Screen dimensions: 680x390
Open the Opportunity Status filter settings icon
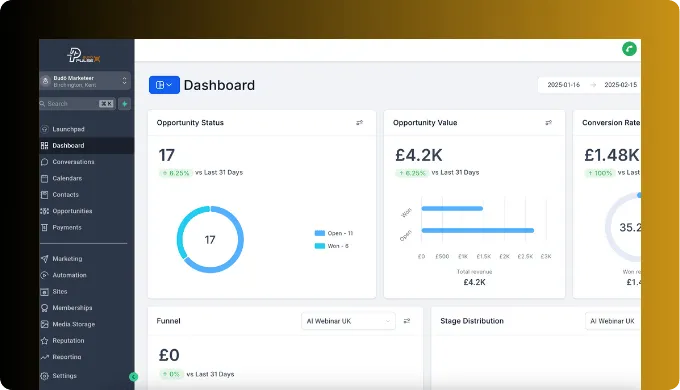click(x=360, y=123)
